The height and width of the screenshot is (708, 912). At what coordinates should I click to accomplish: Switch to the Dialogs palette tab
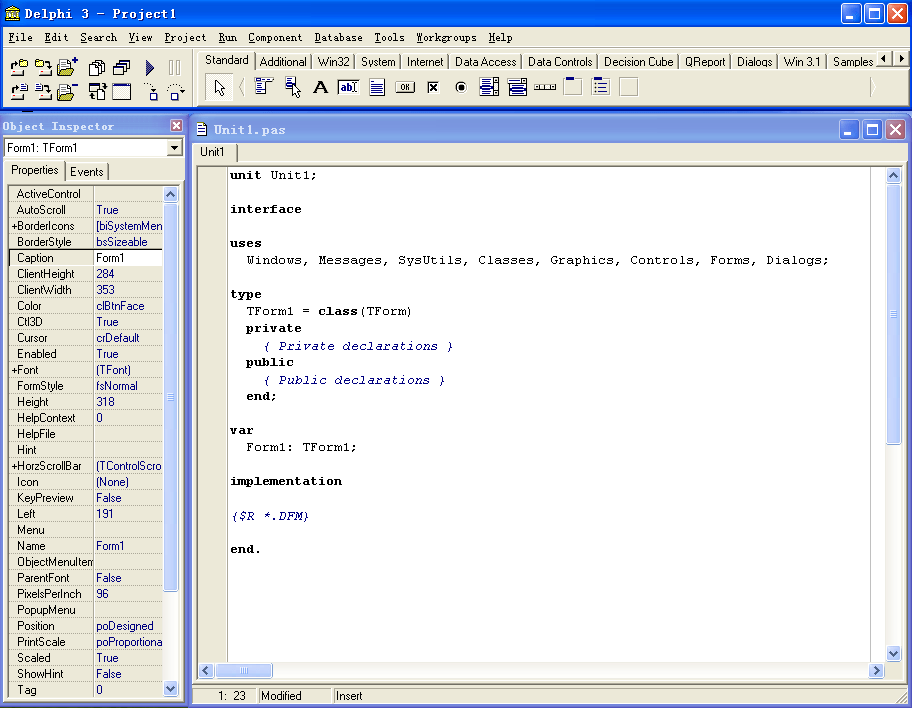pos(754,62)
